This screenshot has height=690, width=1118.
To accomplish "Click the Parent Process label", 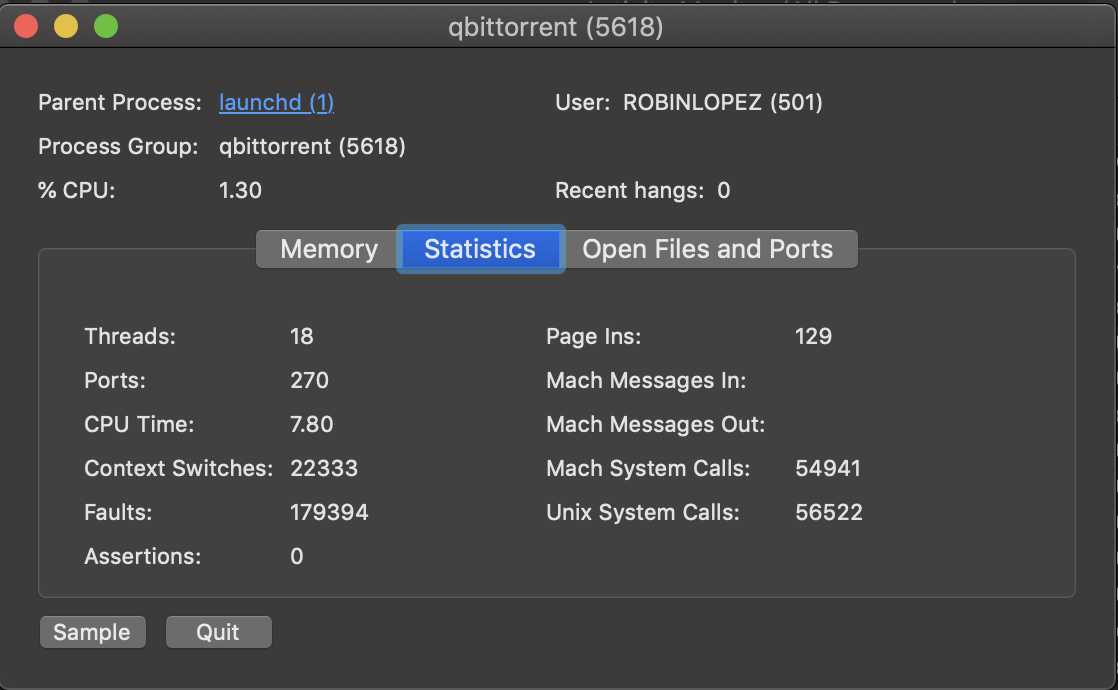I will [120, 103].
